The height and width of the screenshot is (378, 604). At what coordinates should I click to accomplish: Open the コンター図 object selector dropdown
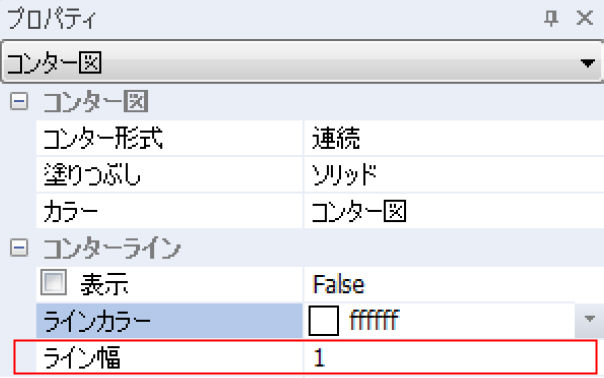click(x=587, y=62)
